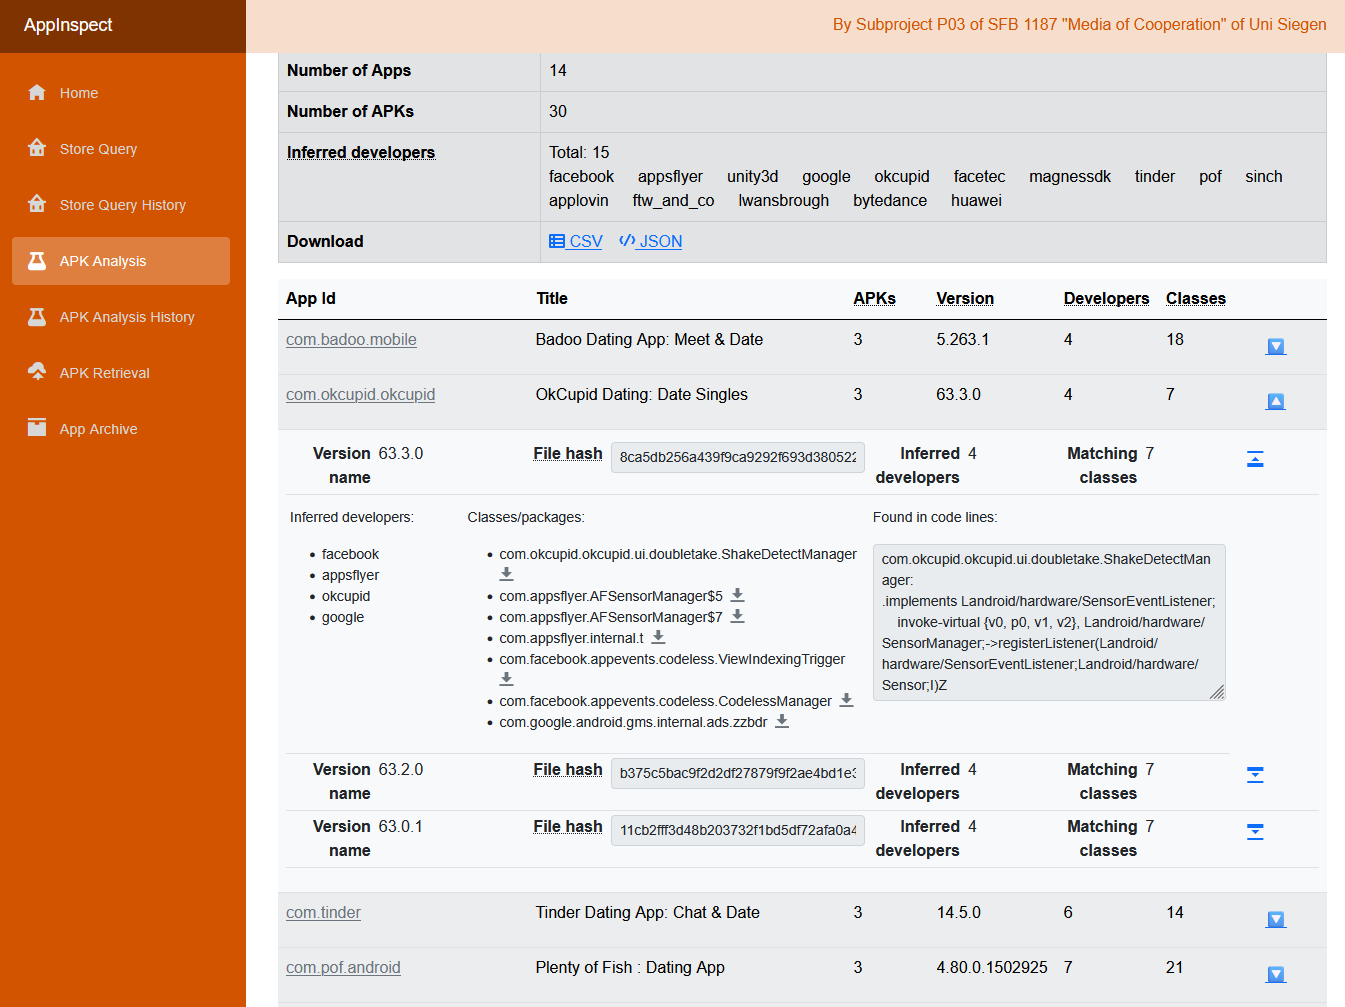1345x1007 pixels.
Task: Click the APK Retrieval cloud download icon
Action: pyautogui.click(x=37, y=372)
